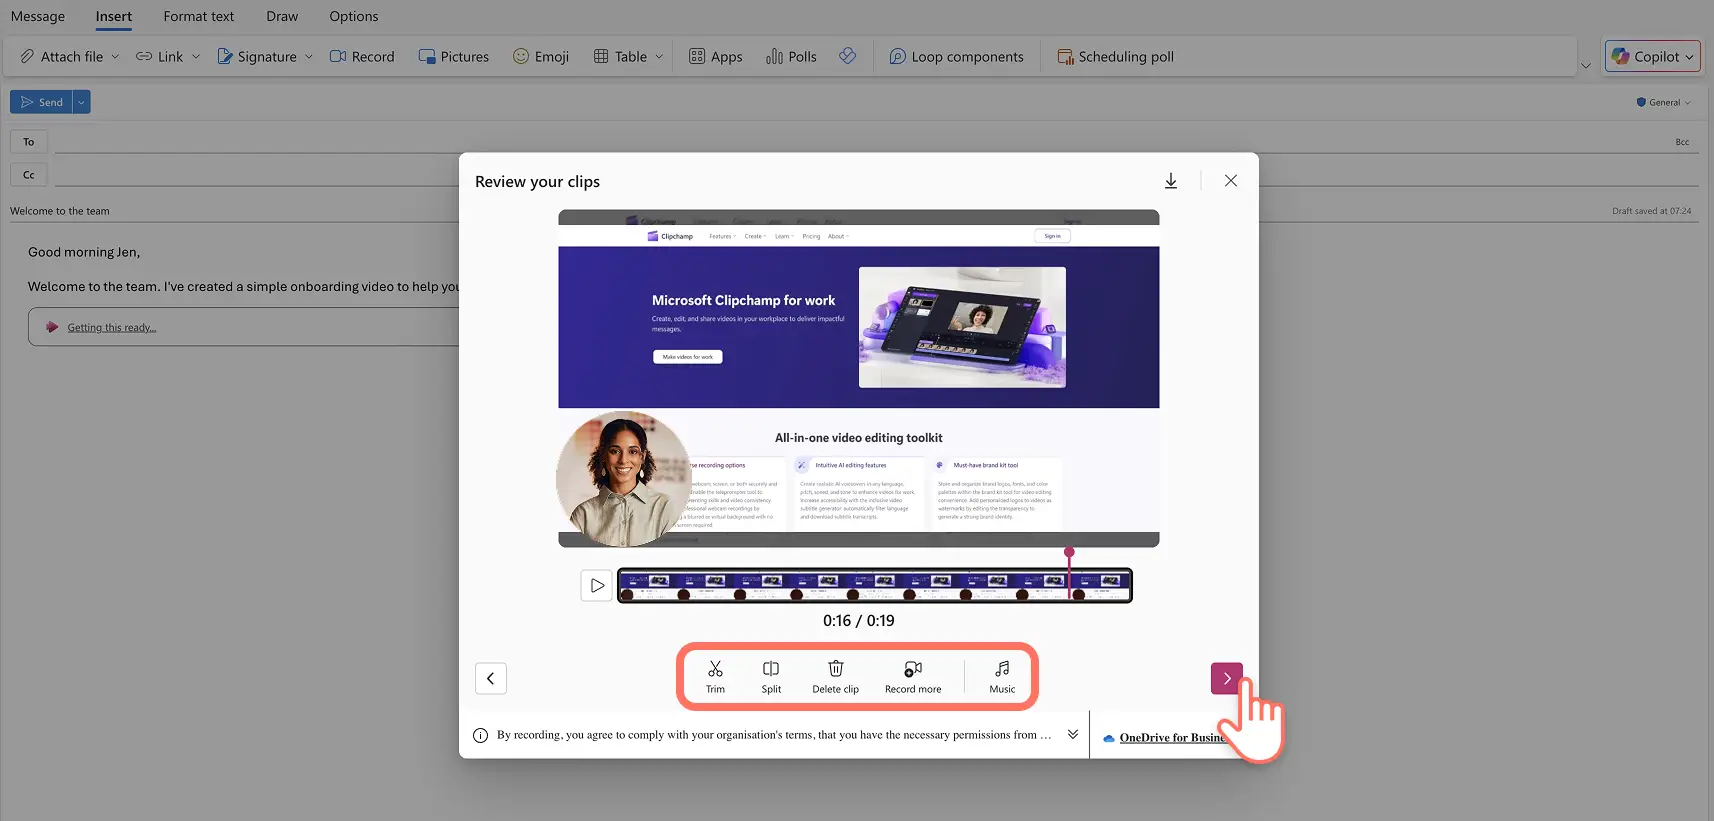Click the Link button
This screenshot has height=821, width=1714.
click(160, 57)
